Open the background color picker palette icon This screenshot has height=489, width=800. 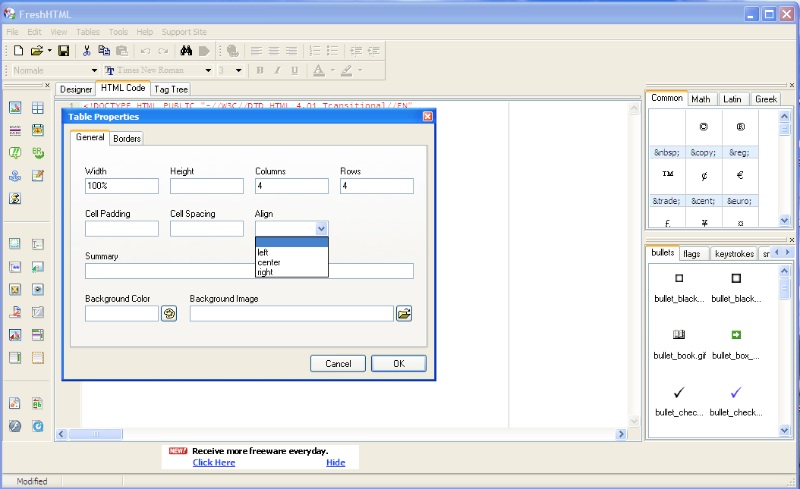click(169, 314)
